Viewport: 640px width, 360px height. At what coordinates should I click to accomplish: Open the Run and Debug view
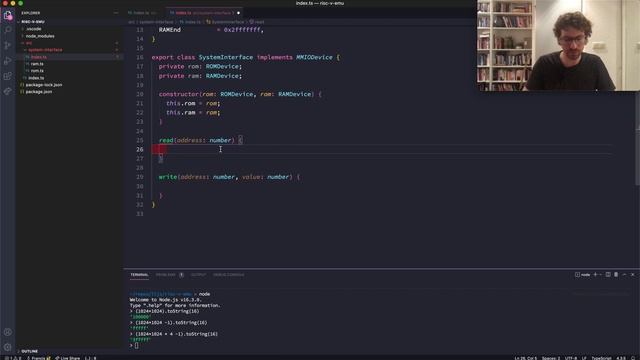pyautogui.click(x=8, y=61)
